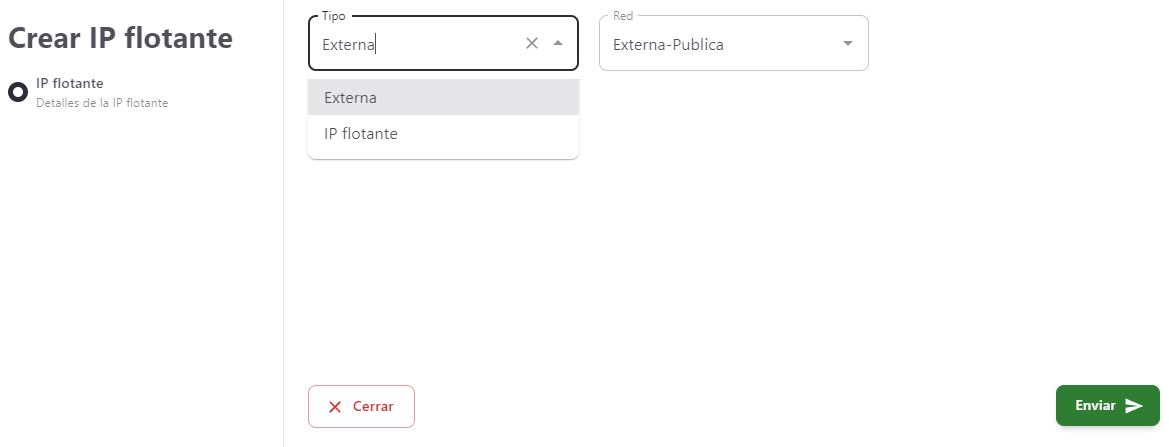Click the "Red" field label
This screenshot has width=1169, height=447.
pyautogui.click(x=623, y=16)
